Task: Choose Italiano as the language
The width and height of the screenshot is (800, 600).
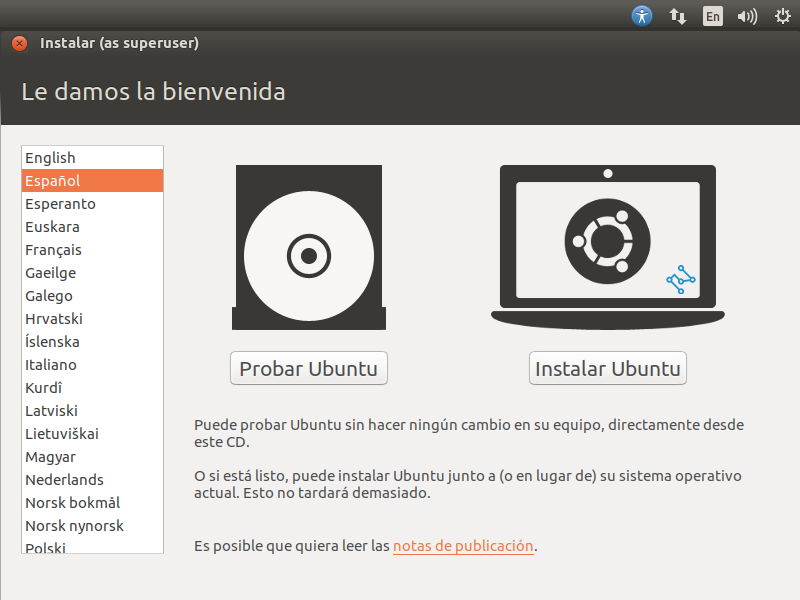Action: [92, 364]
